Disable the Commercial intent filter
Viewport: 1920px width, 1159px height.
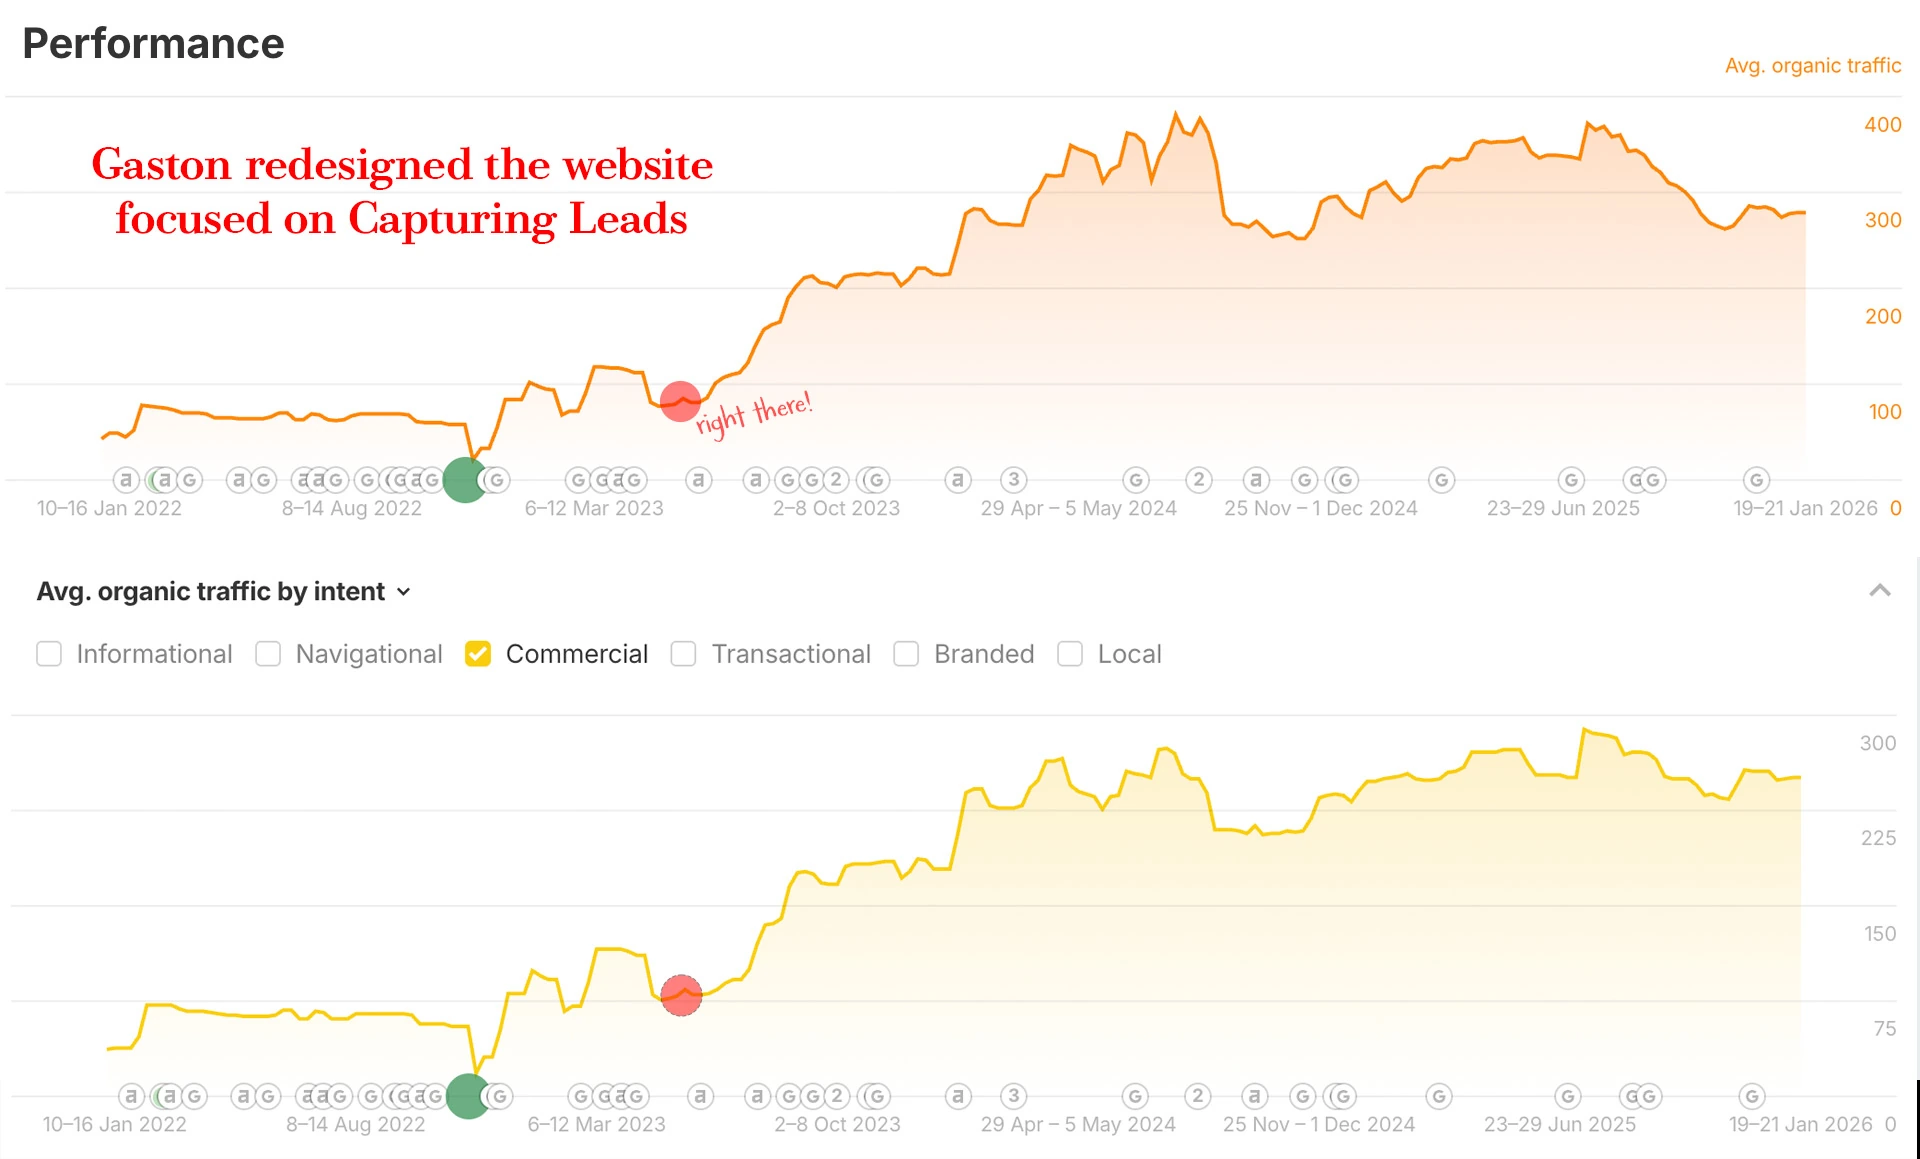478,654
